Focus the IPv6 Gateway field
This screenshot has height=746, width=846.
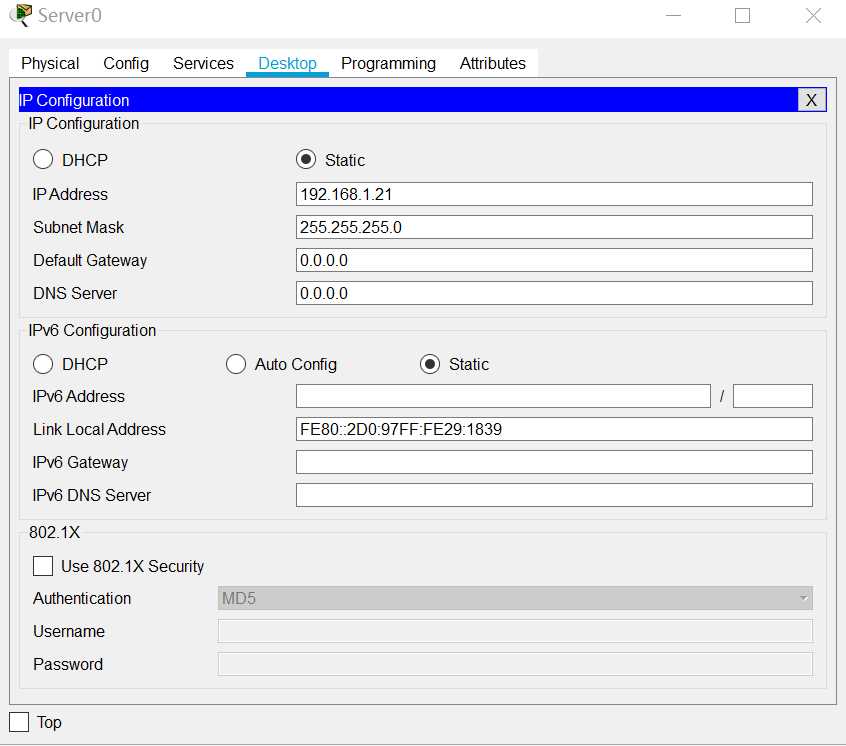(554, 462)
